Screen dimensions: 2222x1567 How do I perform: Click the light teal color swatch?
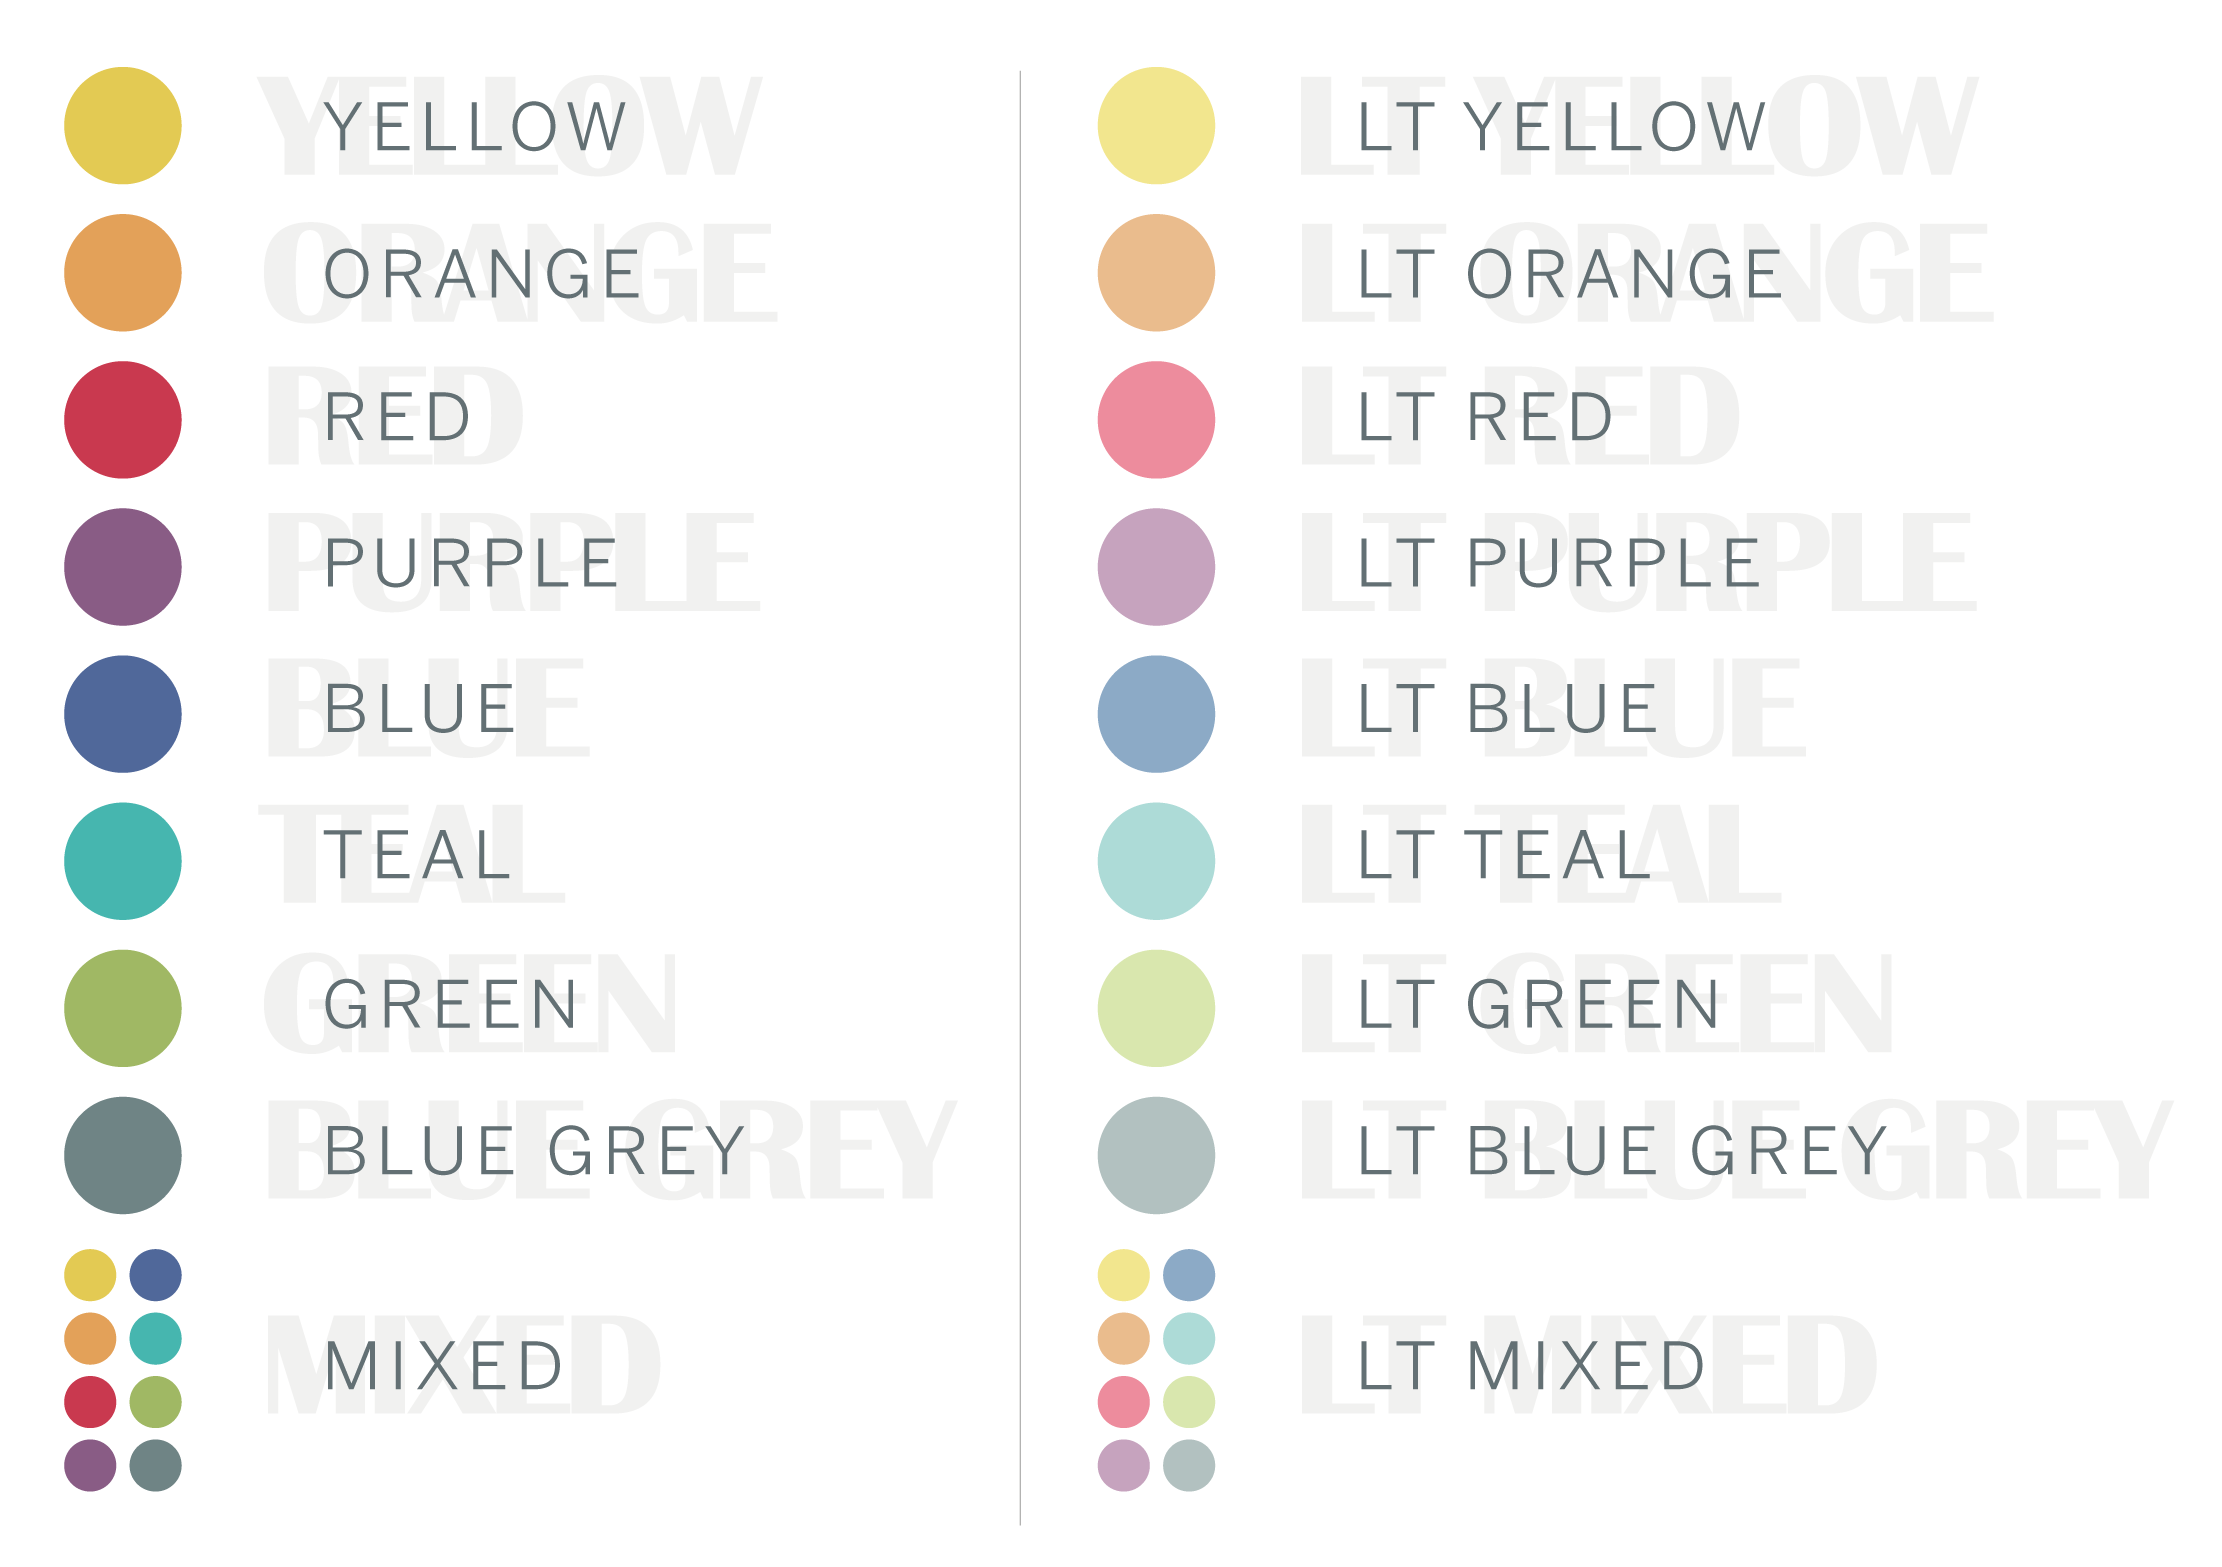point(1156,861)
